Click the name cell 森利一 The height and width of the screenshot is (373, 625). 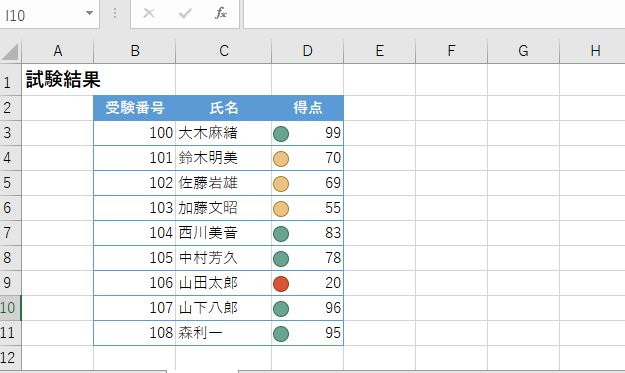click(x=224, y=333)
